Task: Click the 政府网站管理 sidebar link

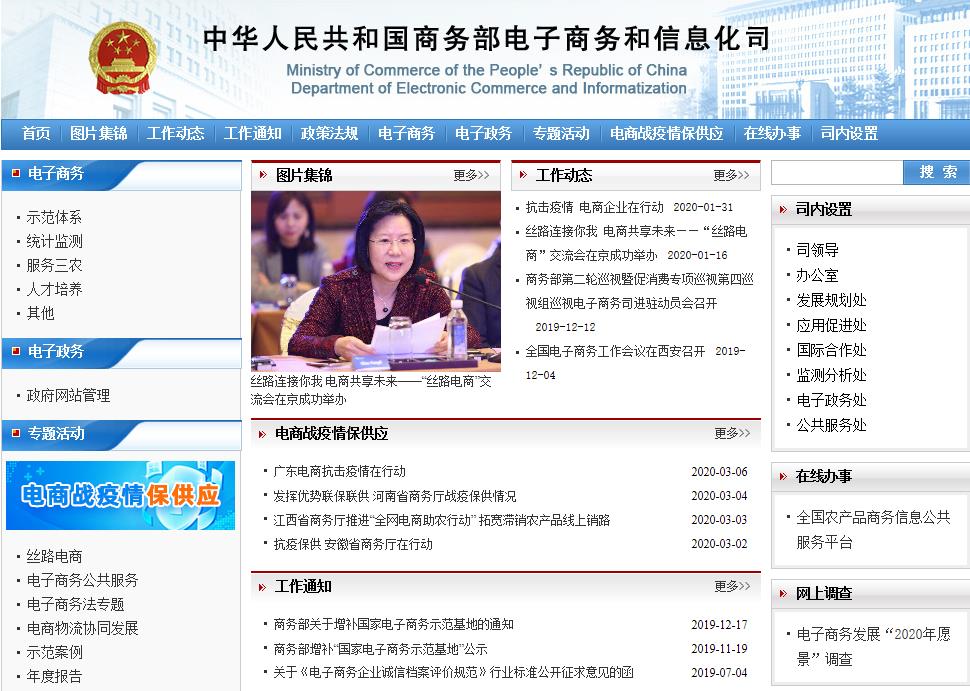Action: (x=68, y=395)
